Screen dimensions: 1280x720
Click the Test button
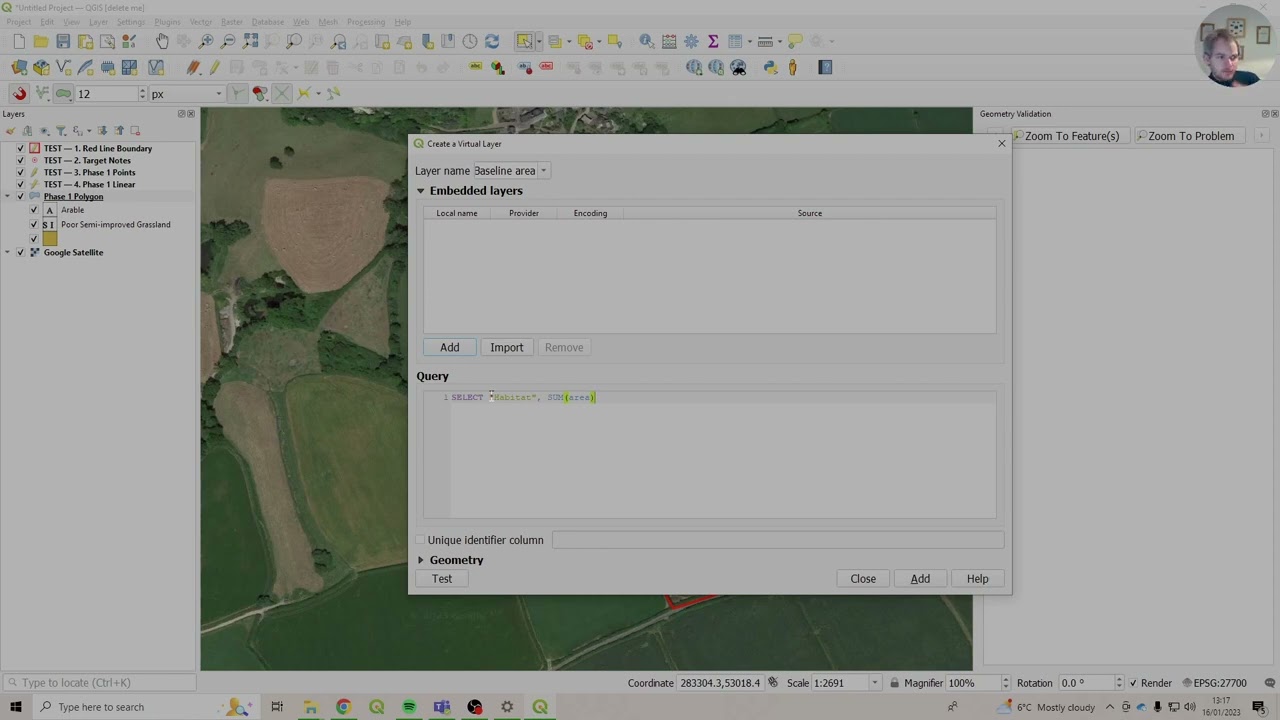442,579
